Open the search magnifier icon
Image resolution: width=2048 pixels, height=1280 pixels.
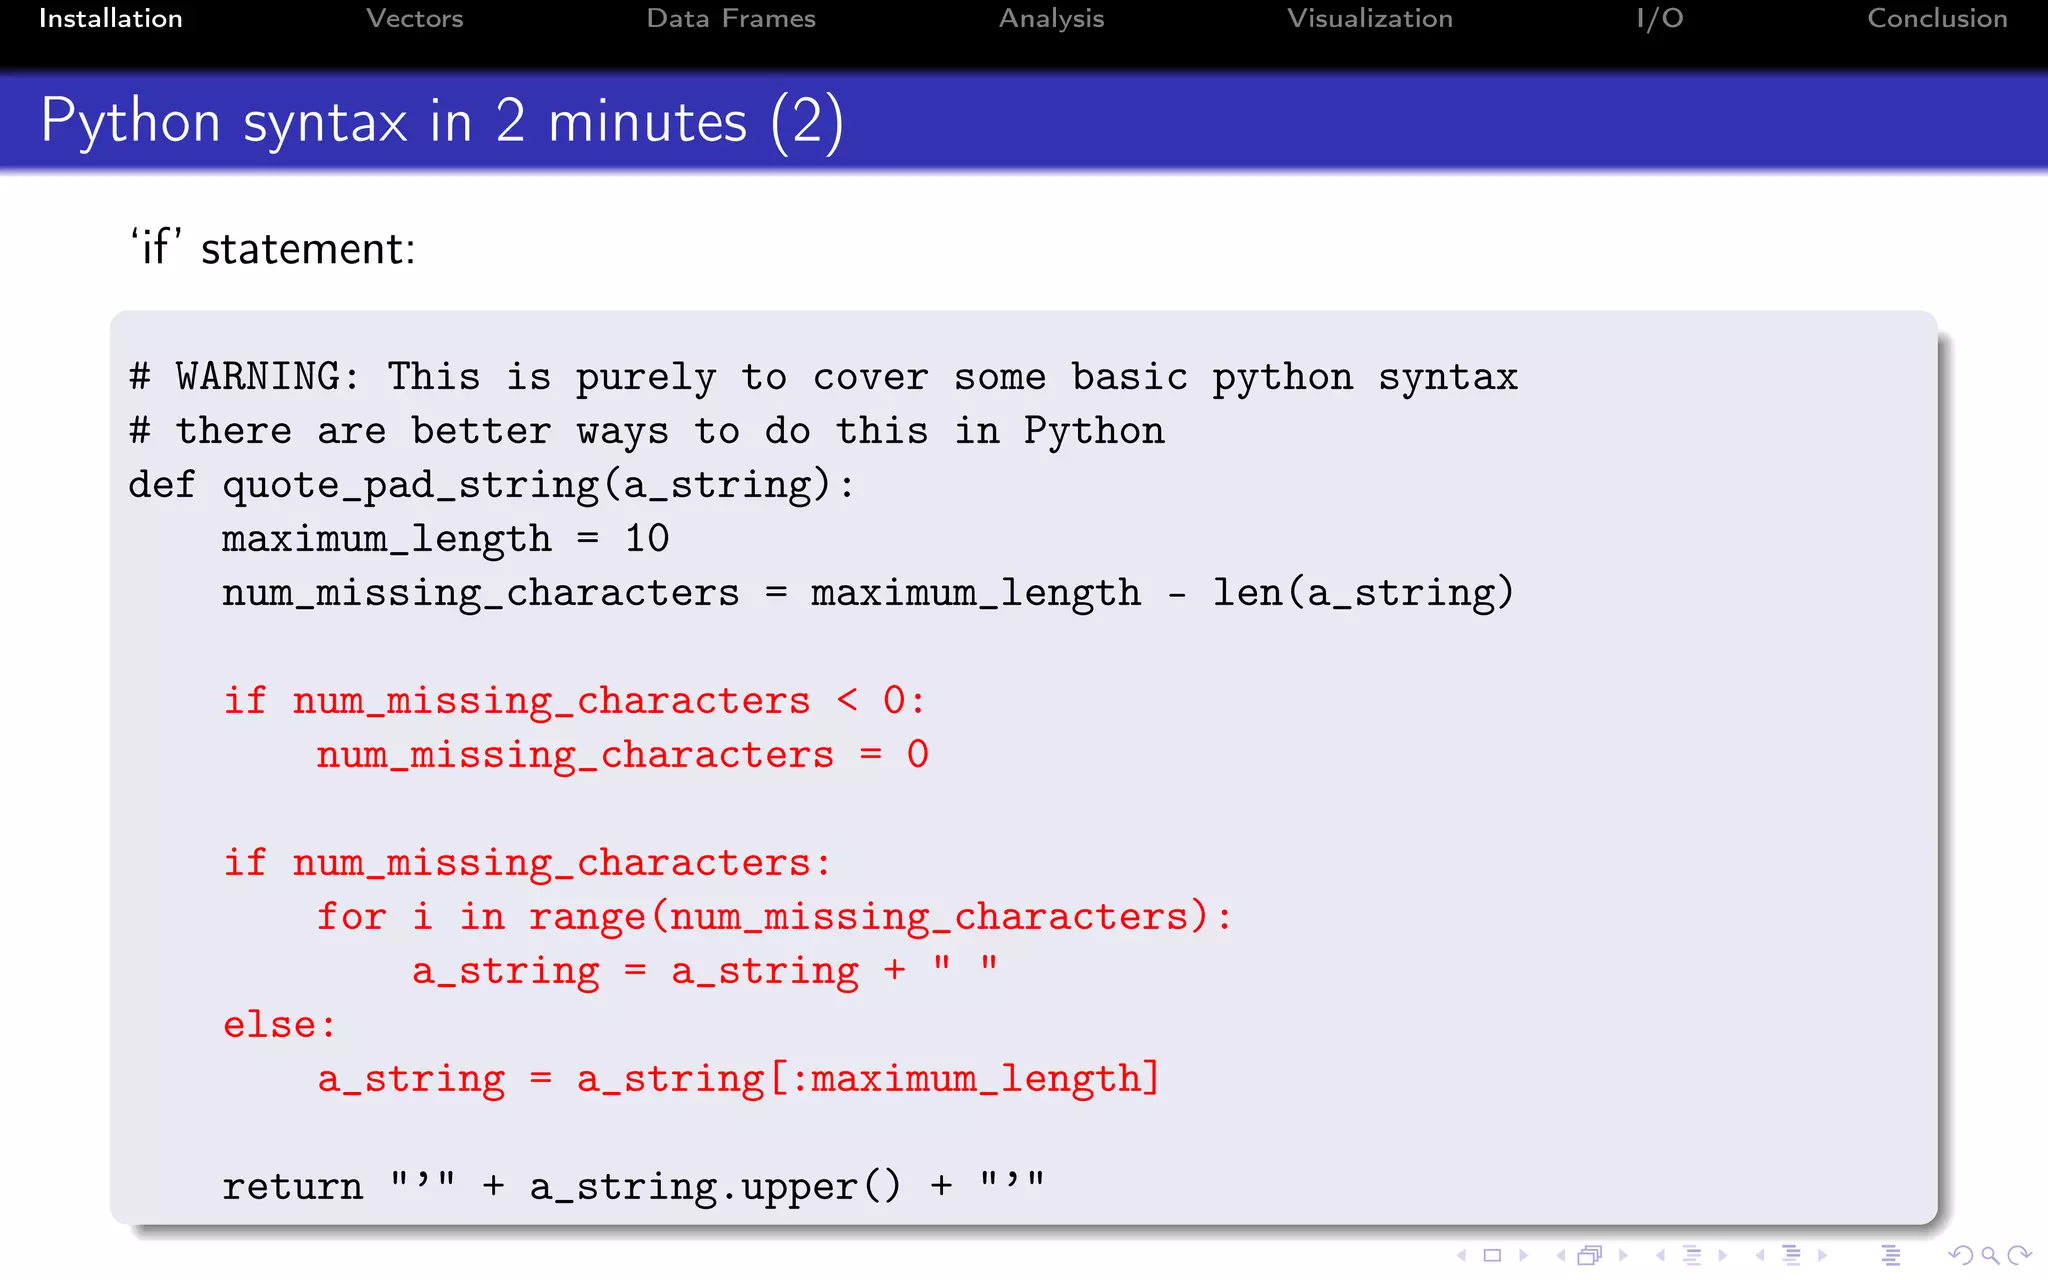(x=1990, y=1256)
